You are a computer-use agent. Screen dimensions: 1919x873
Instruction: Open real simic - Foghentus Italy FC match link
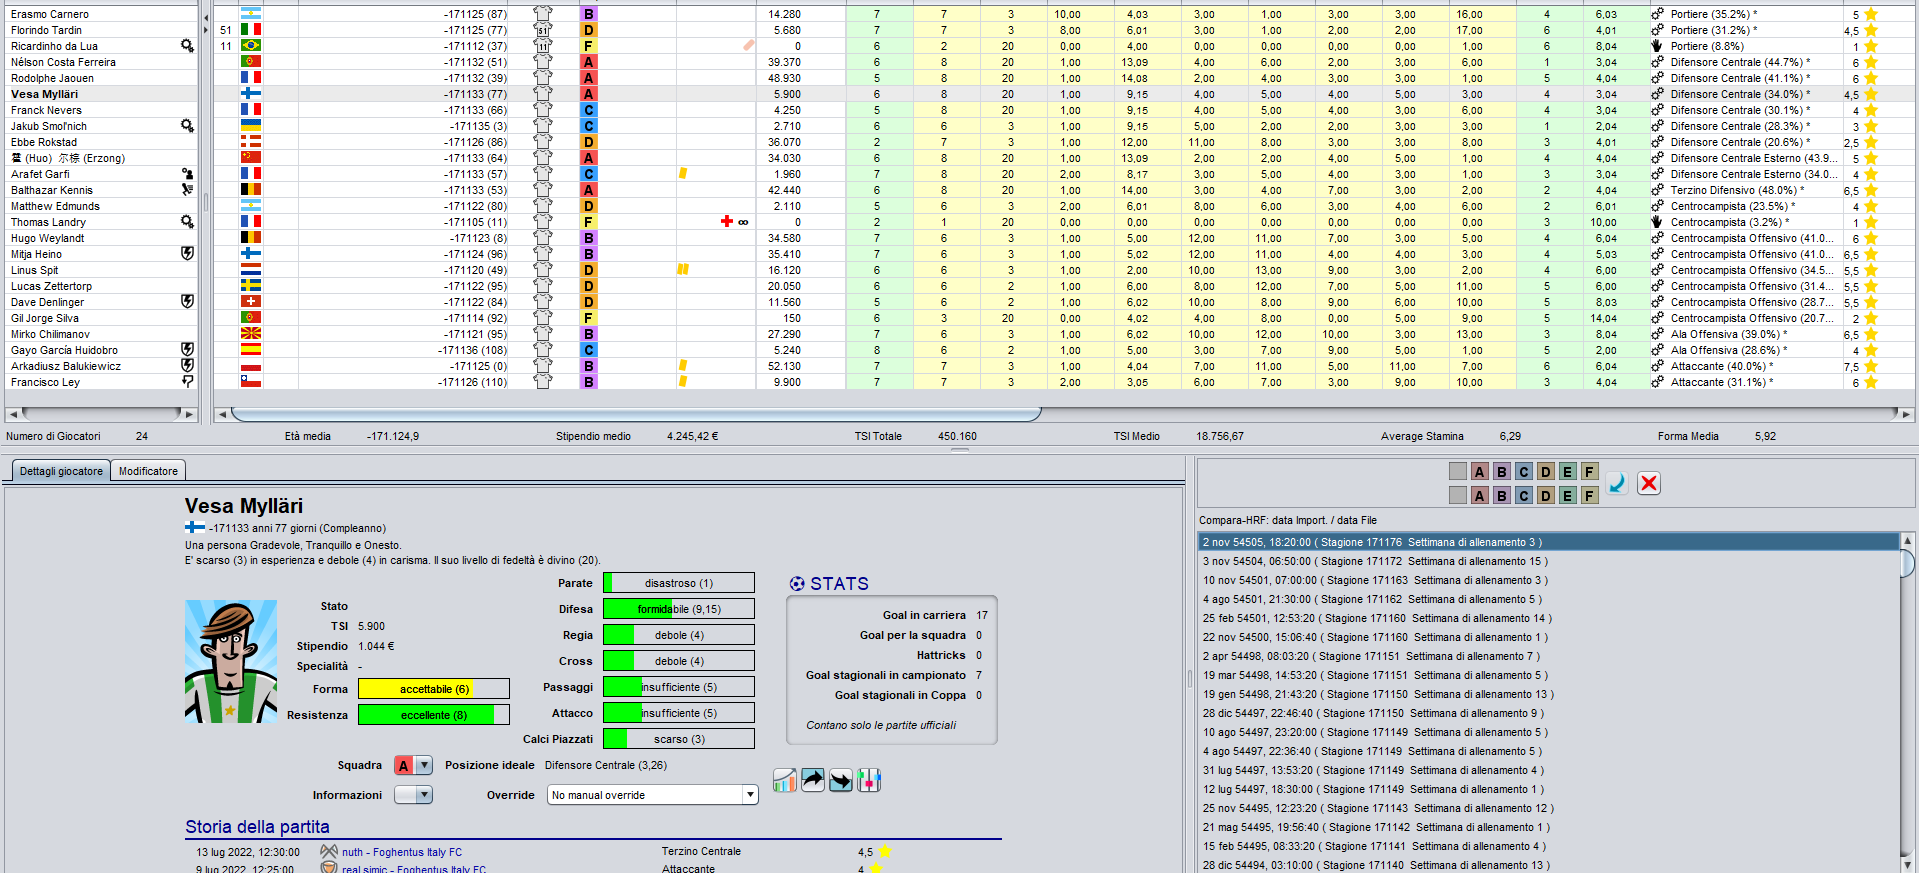click(x=414, y=869)
